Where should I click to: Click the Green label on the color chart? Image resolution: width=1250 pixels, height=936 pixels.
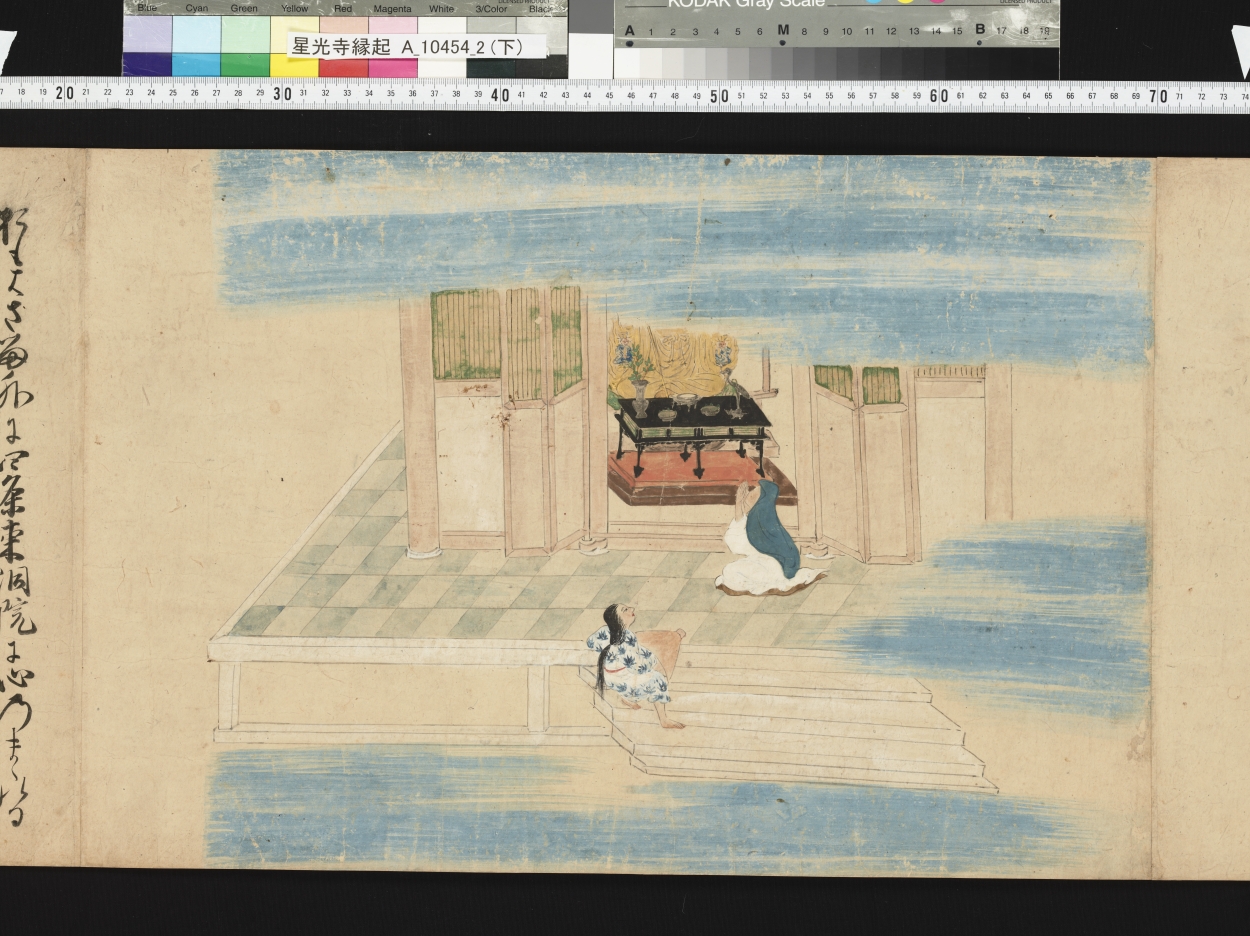pyautogui.click(x=244, y=9)
